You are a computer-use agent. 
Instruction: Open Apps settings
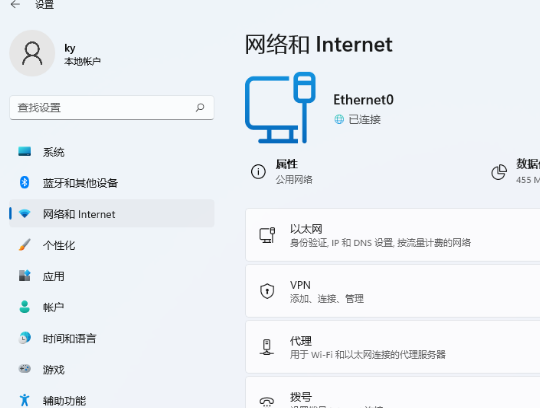click(x=112, y=276)
